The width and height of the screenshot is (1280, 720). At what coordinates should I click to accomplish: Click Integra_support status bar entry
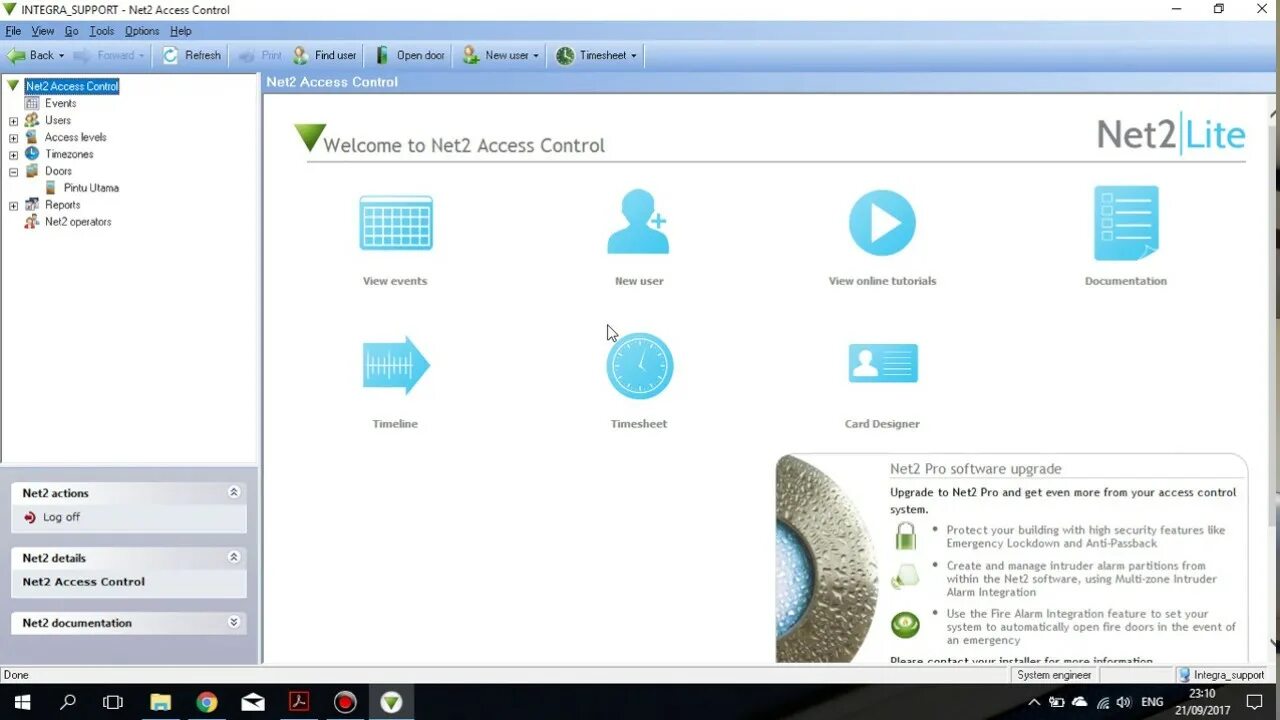coord(1222,675)
